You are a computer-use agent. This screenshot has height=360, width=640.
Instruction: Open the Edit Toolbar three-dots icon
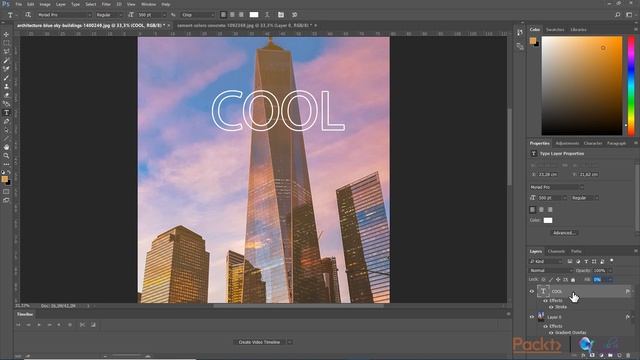(x=6, y=164)
